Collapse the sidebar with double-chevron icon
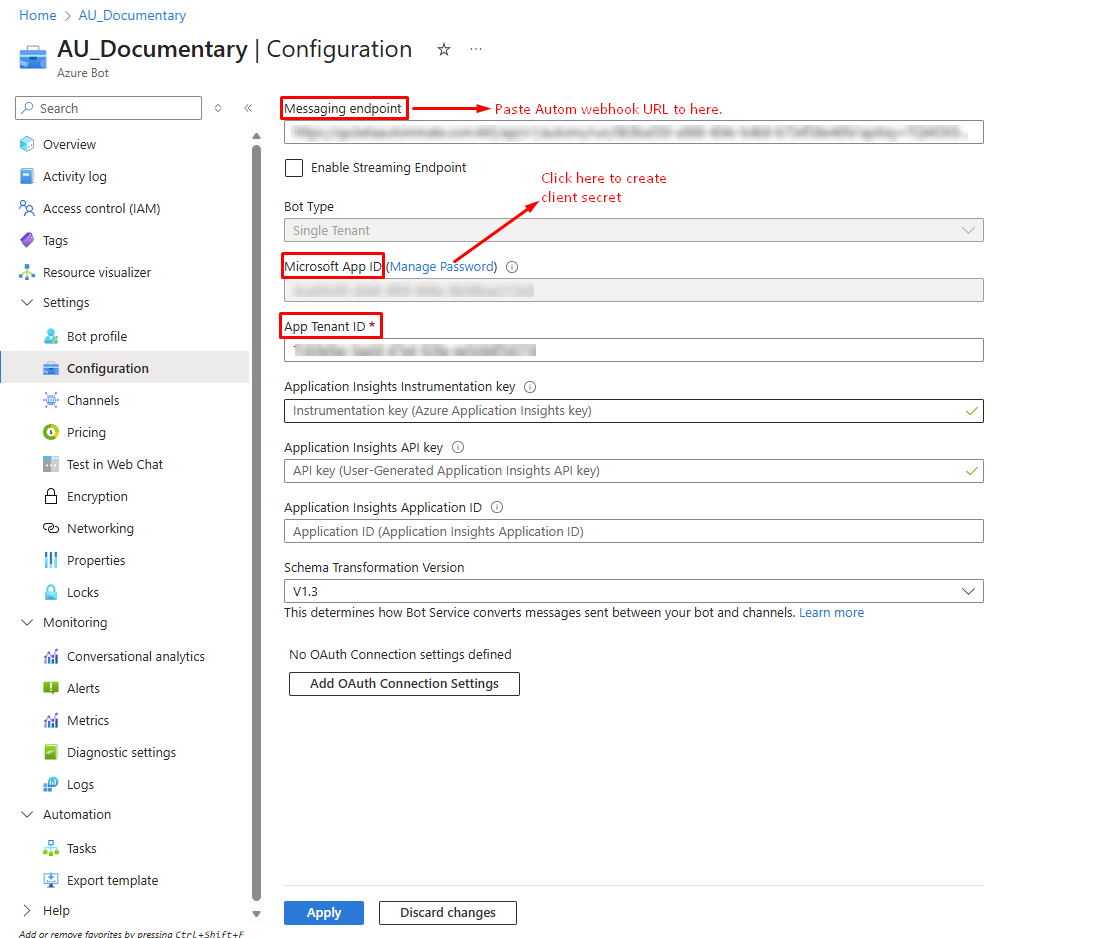Viewport: 1103px width, 938px height. [248, 108]
